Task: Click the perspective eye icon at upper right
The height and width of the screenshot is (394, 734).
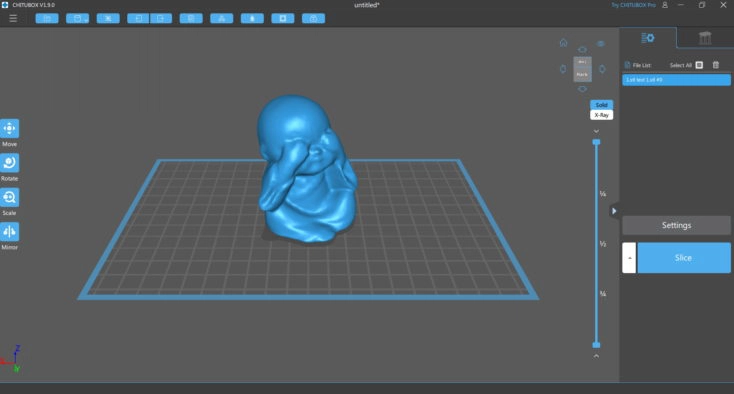Action: point(601,44)
